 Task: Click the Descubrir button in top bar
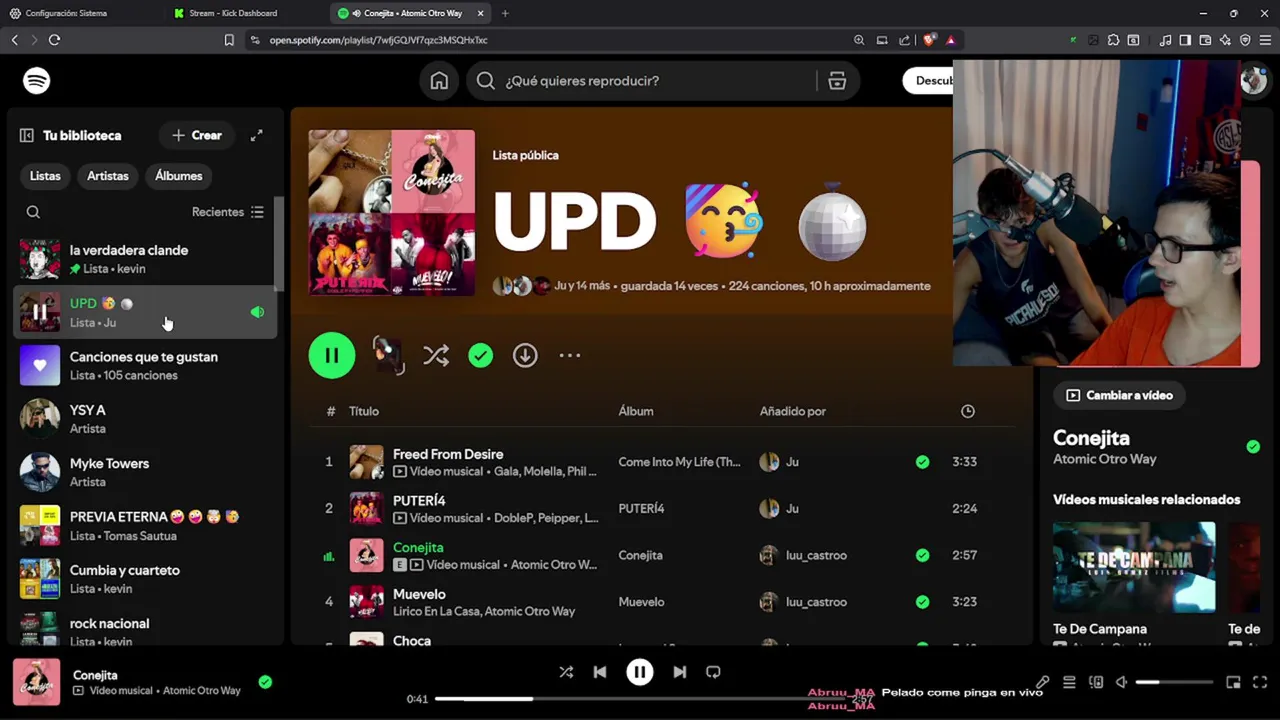pyautogui.click(x=928, y=81)
